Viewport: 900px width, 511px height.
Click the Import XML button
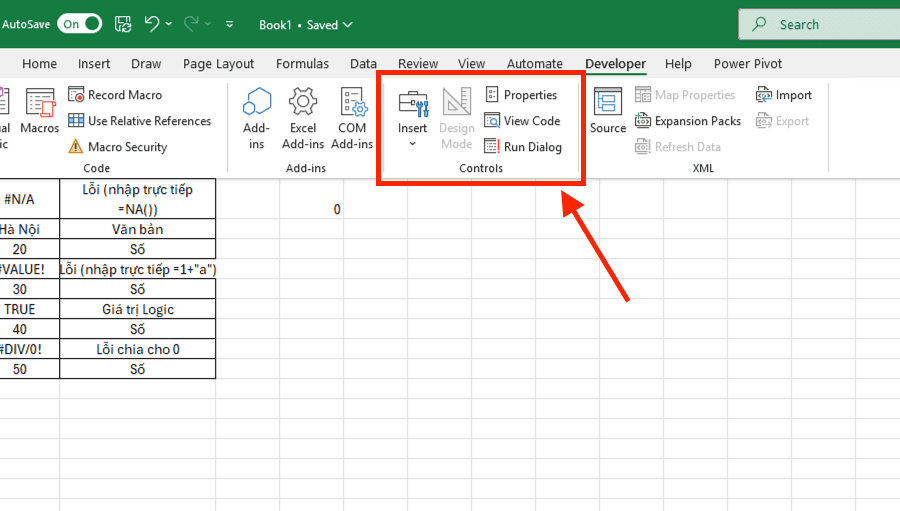click(x=784, y=95)
